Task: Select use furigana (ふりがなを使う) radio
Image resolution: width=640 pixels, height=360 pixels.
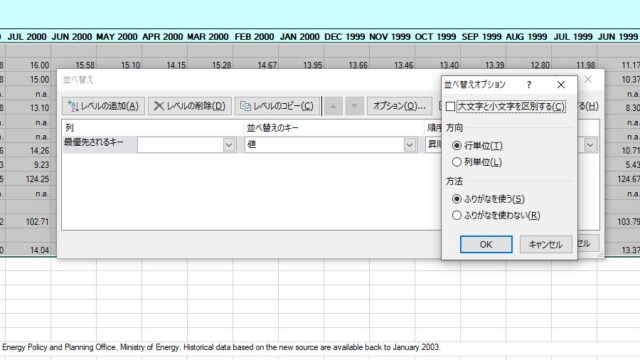Action: click(x=457, y=199)
